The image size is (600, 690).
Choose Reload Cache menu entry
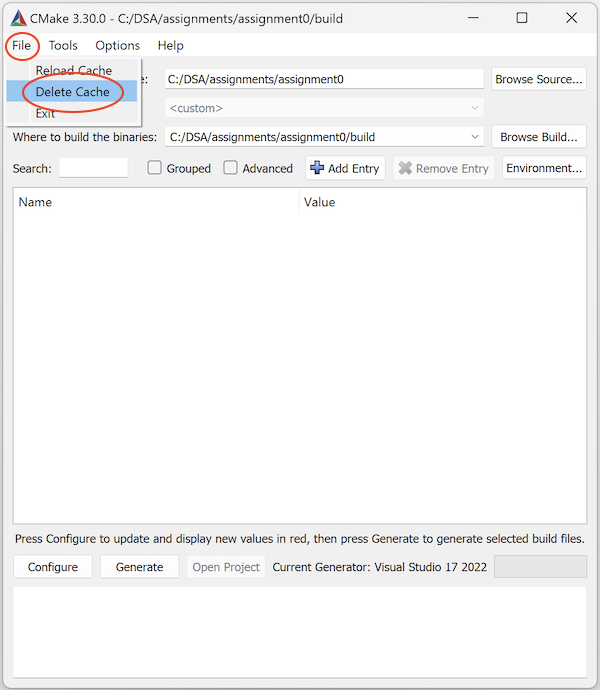click(73, 71)
